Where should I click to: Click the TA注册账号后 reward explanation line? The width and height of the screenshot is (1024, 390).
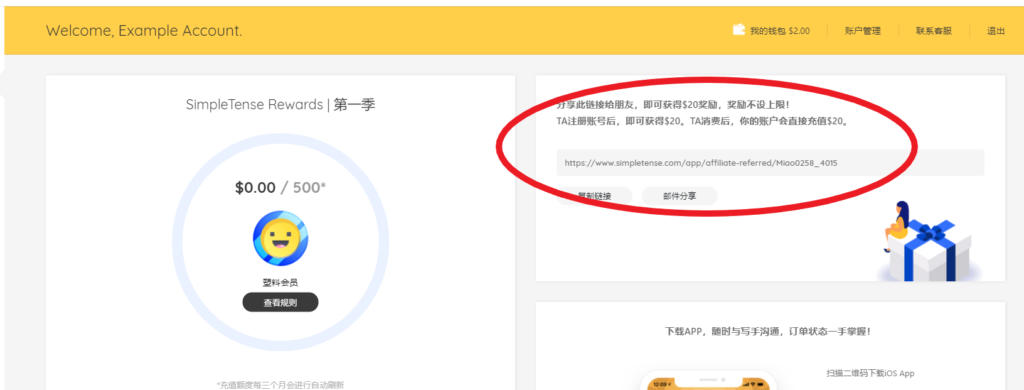pos(704,121)
